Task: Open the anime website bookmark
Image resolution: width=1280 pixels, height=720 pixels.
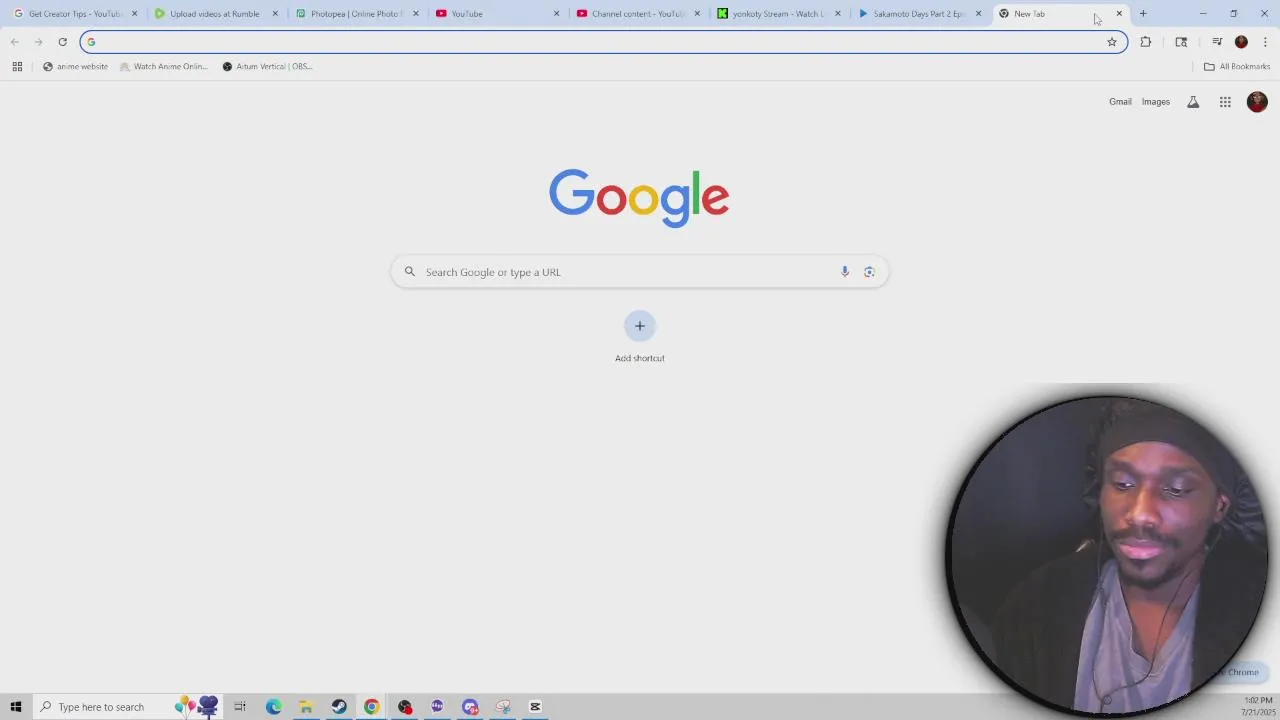Action: (x=75, y=66)
